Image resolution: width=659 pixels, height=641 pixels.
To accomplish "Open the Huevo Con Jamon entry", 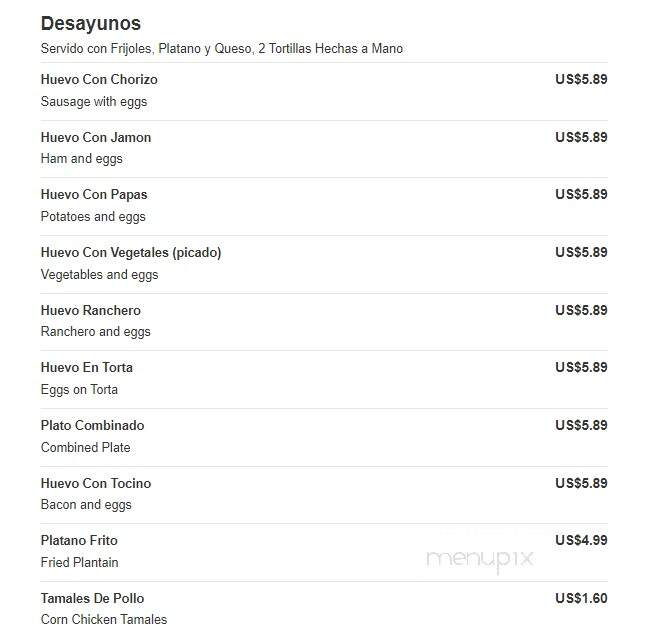I will 96,137.
